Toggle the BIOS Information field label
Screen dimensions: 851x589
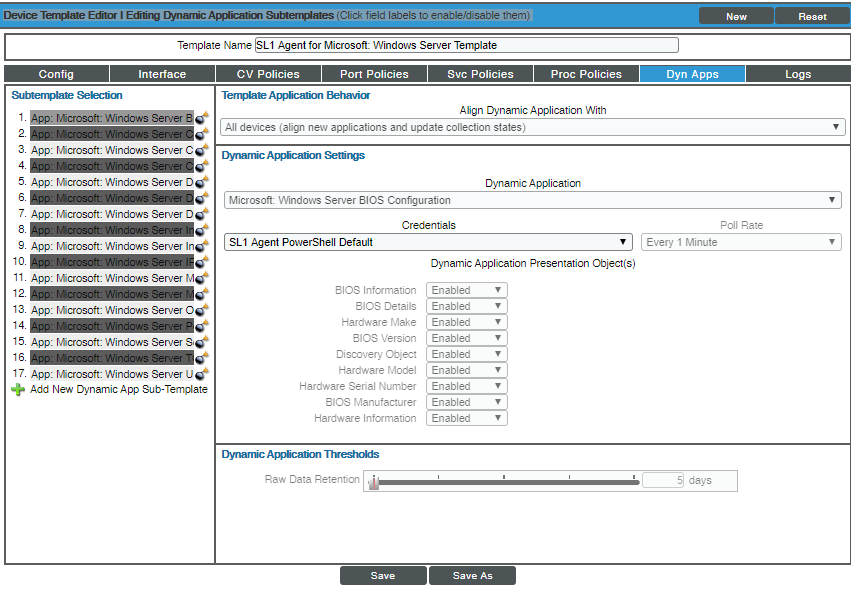point(375,290)
